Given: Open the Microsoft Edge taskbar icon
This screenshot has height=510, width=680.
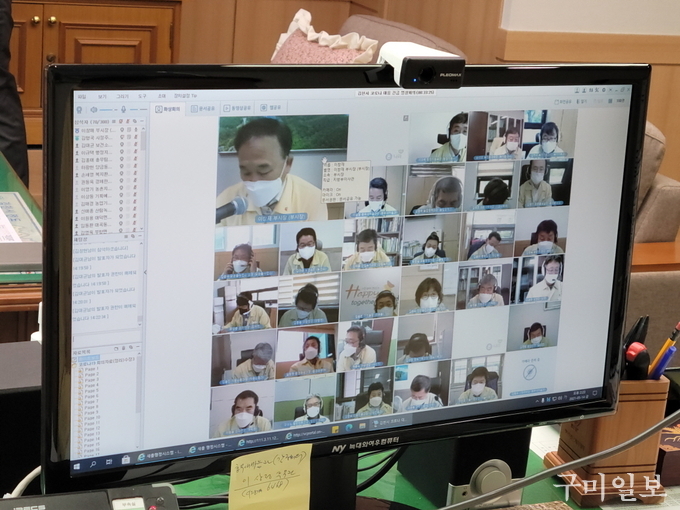Looking at the screenshot, I should [x=349, y=428].
